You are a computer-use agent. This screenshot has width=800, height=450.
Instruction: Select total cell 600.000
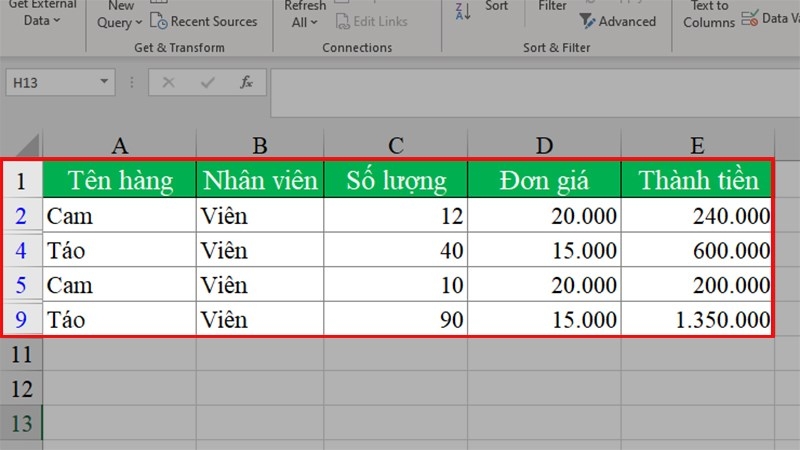[x=696, y=250]
